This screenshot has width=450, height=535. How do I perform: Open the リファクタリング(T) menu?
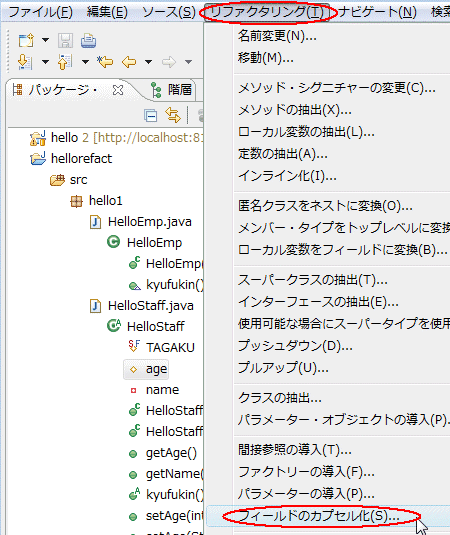click(x=267, y=12)
